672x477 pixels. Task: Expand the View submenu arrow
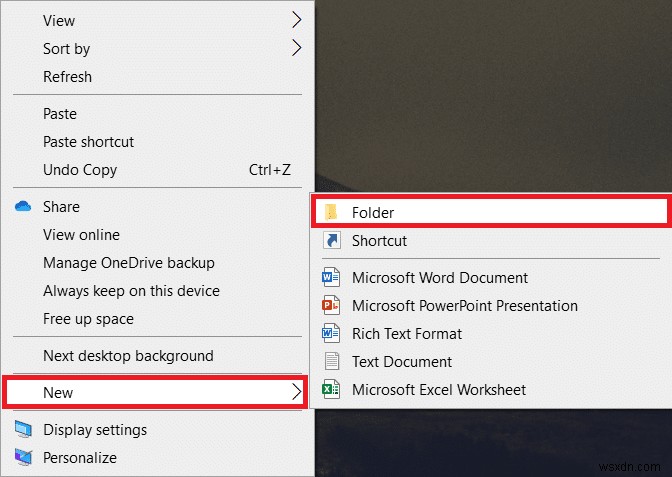click(x=296, y=20)
